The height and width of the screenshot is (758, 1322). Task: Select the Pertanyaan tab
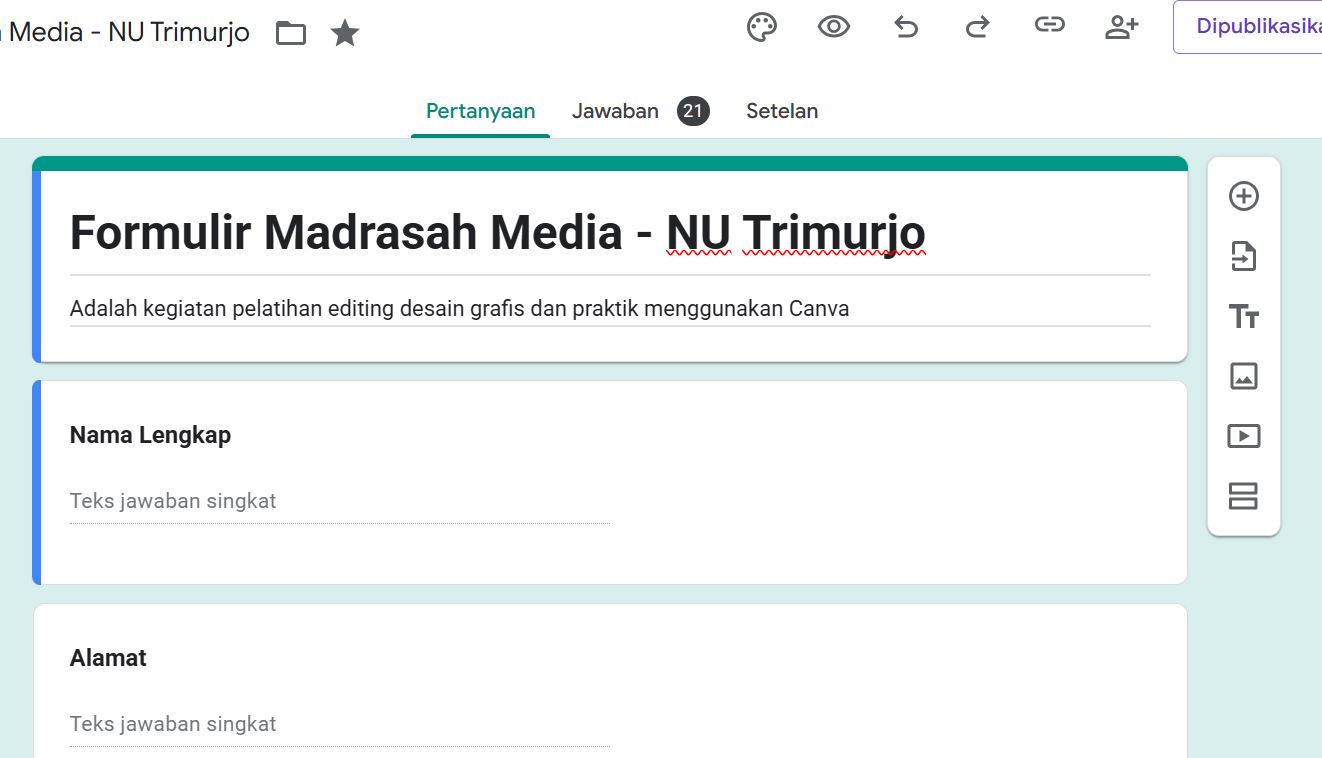pyautogui.click(x=480, y=110)
